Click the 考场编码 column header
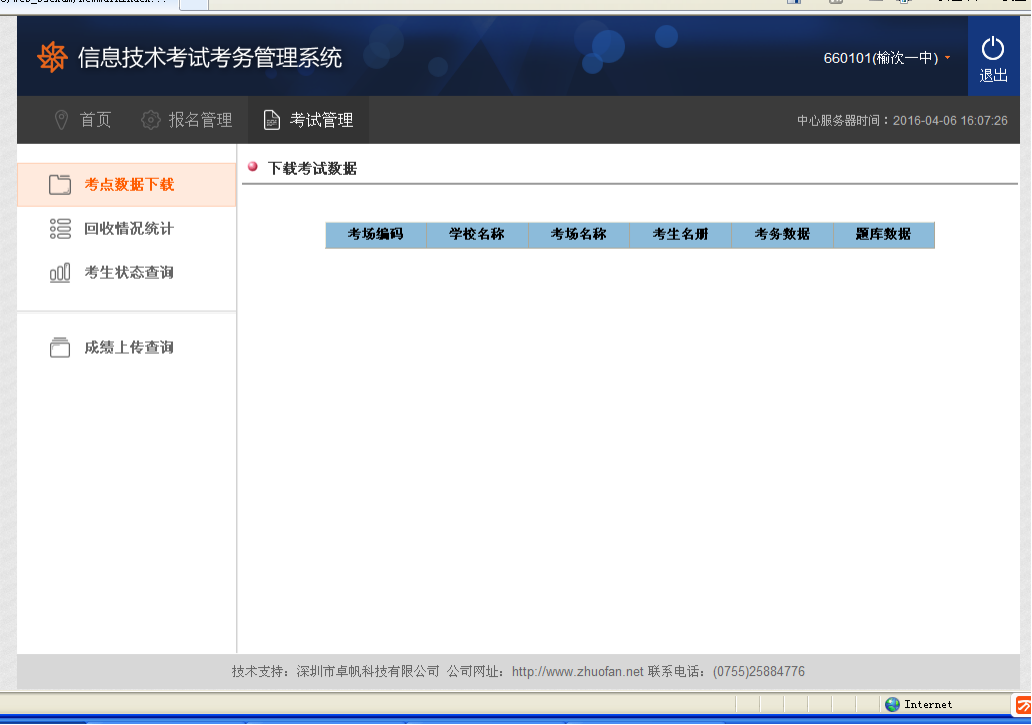The width and height of the screenshot is (1032, 725). [375, 235]
